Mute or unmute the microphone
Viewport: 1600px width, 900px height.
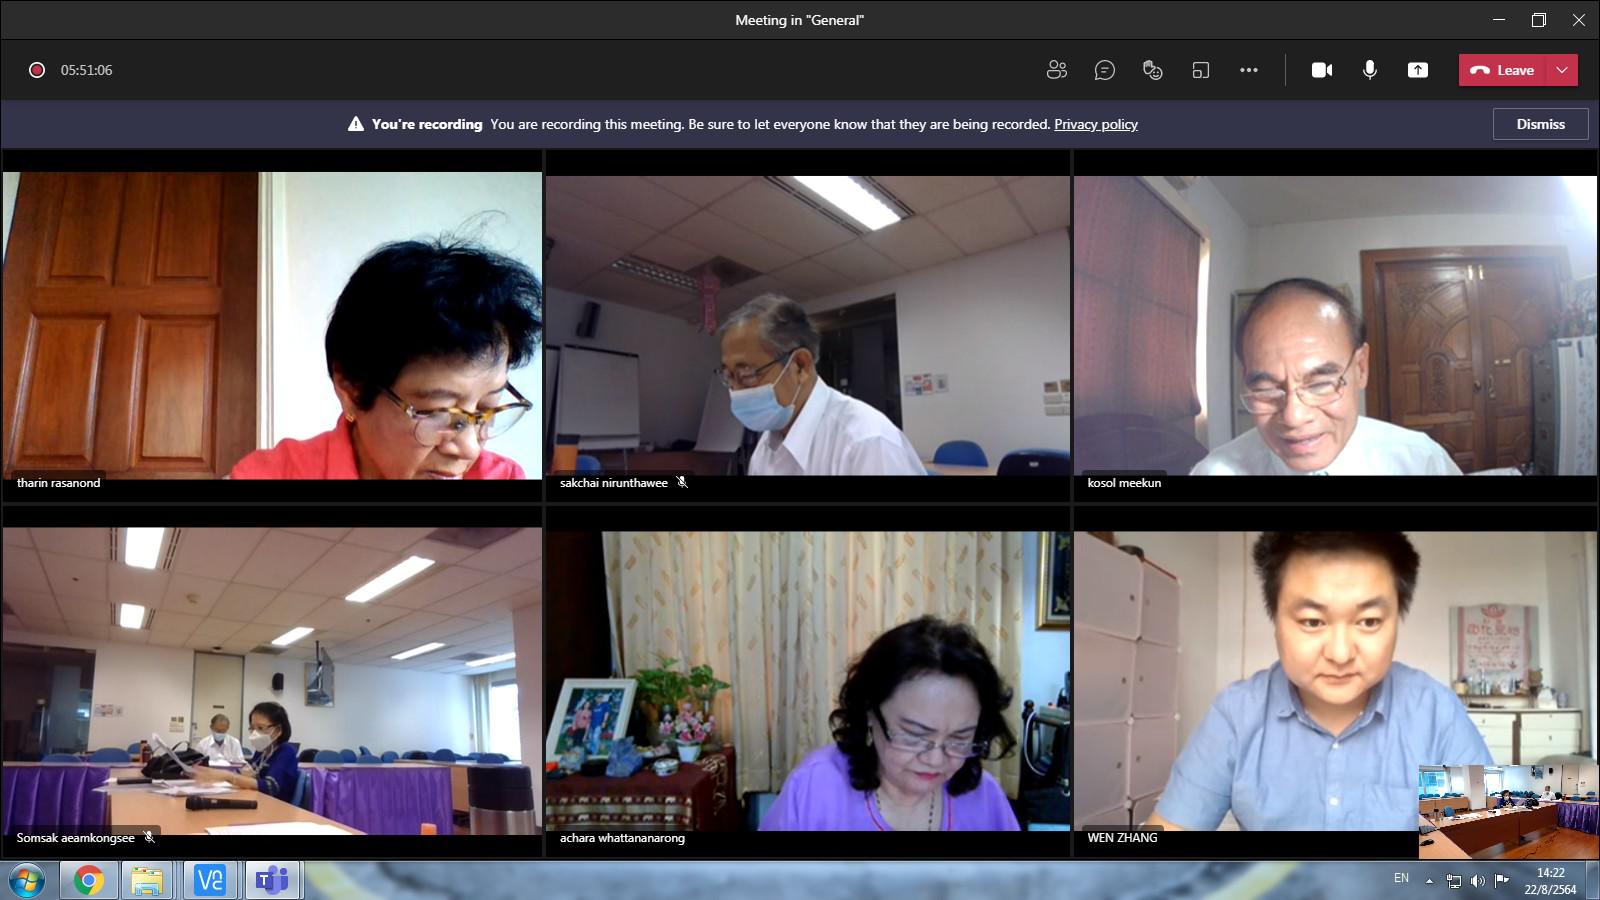(x=1370, y=70)
